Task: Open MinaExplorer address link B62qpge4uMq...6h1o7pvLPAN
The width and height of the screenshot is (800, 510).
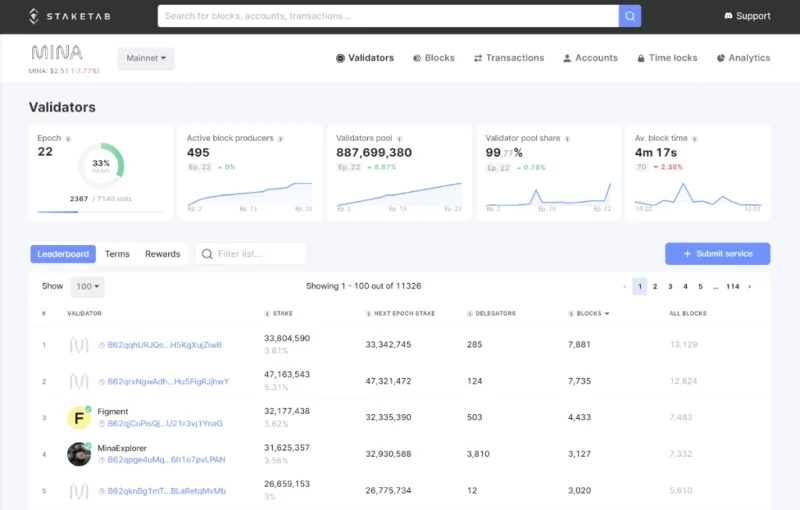Action: 166,460
